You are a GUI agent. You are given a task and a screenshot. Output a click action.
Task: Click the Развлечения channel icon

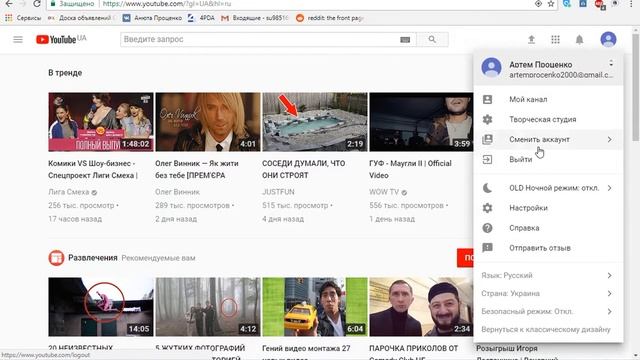(56, 258)
